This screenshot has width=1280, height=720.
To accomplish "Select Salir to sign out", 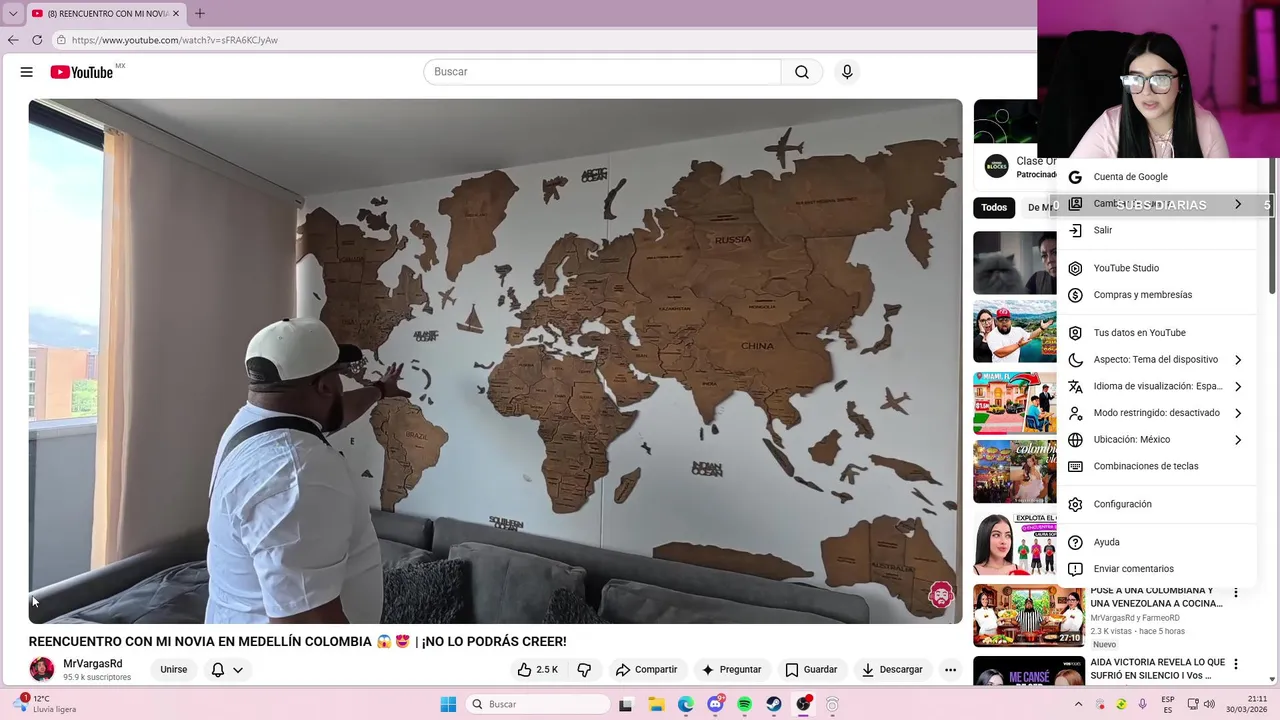I will pos(1156,230).
